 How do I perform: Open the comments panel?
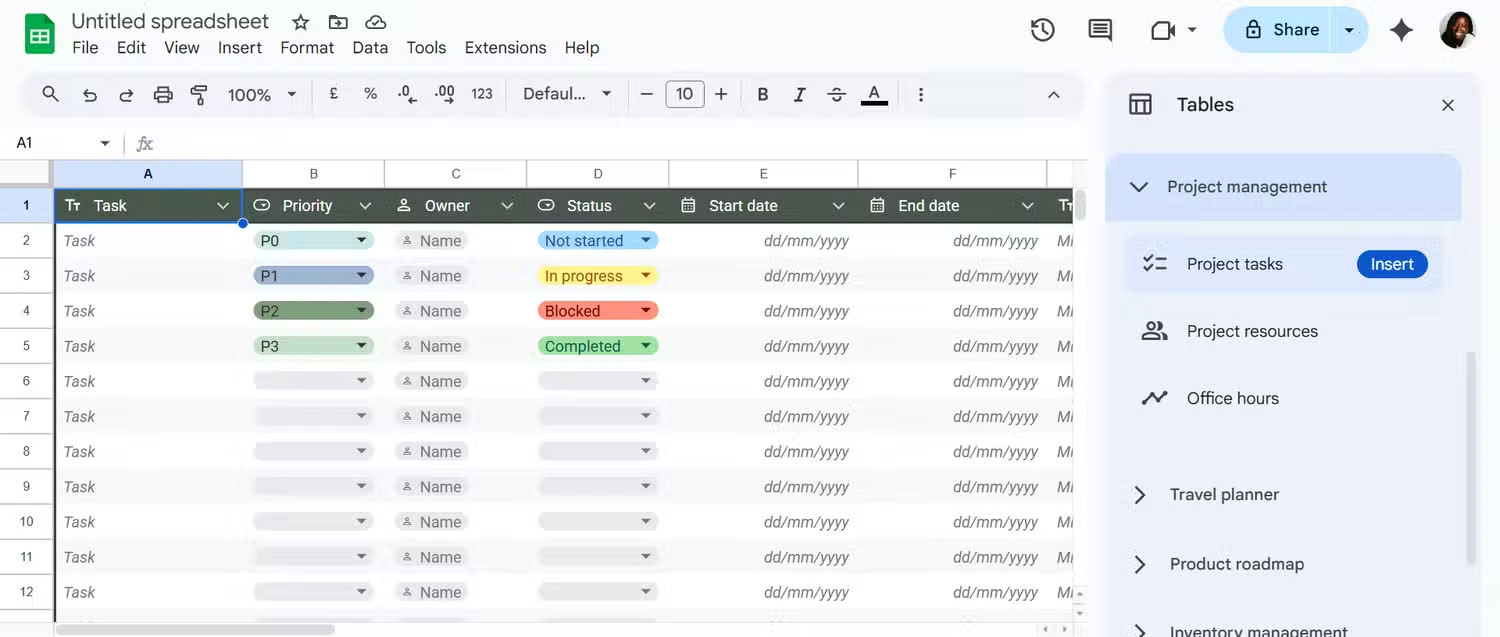[x=1099, y=30]
